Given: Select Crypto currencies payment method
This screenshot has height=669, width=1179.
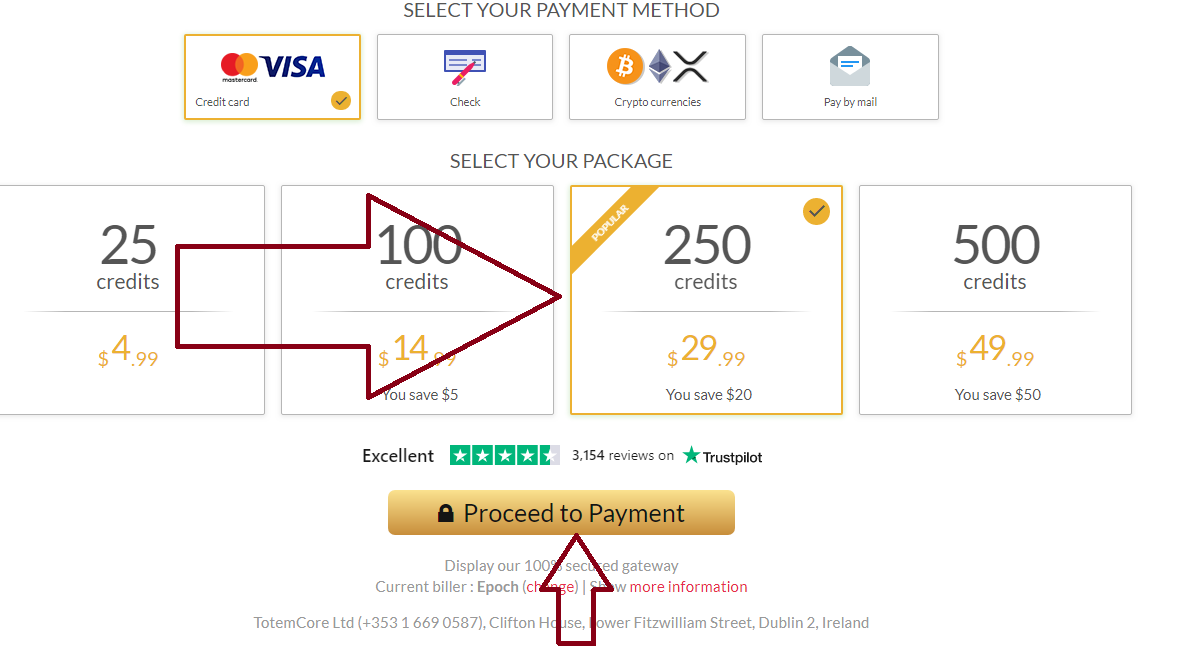Looking at the screenshot, I should point(657,77).
